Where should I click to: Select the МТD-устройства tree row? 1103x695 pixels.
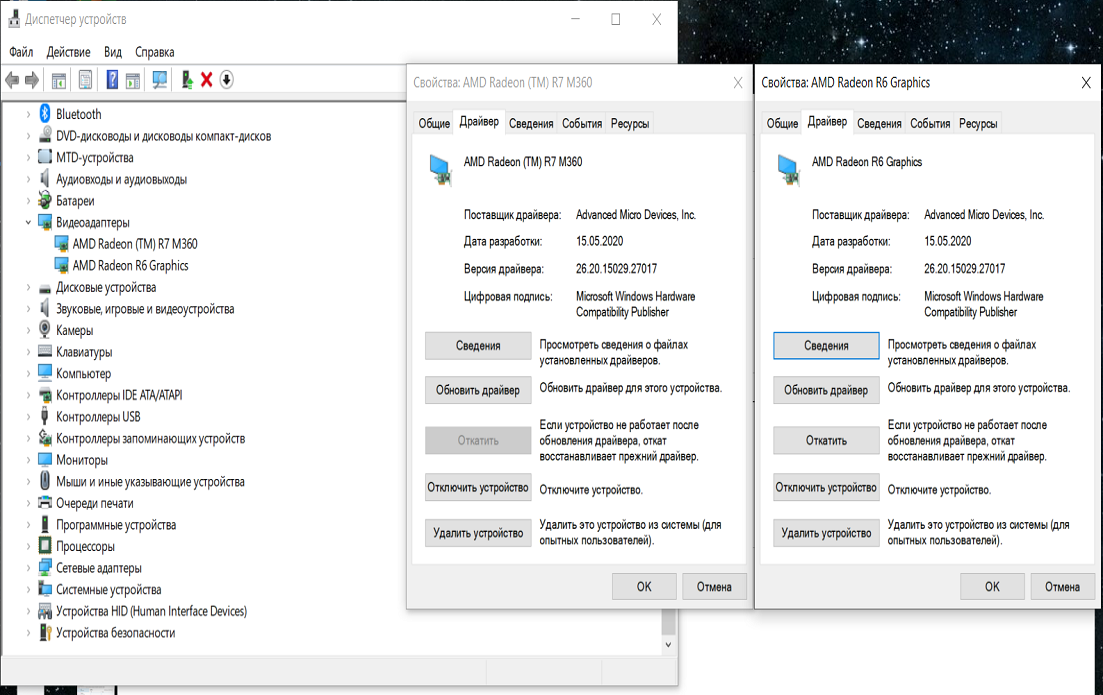pos(95,157)
